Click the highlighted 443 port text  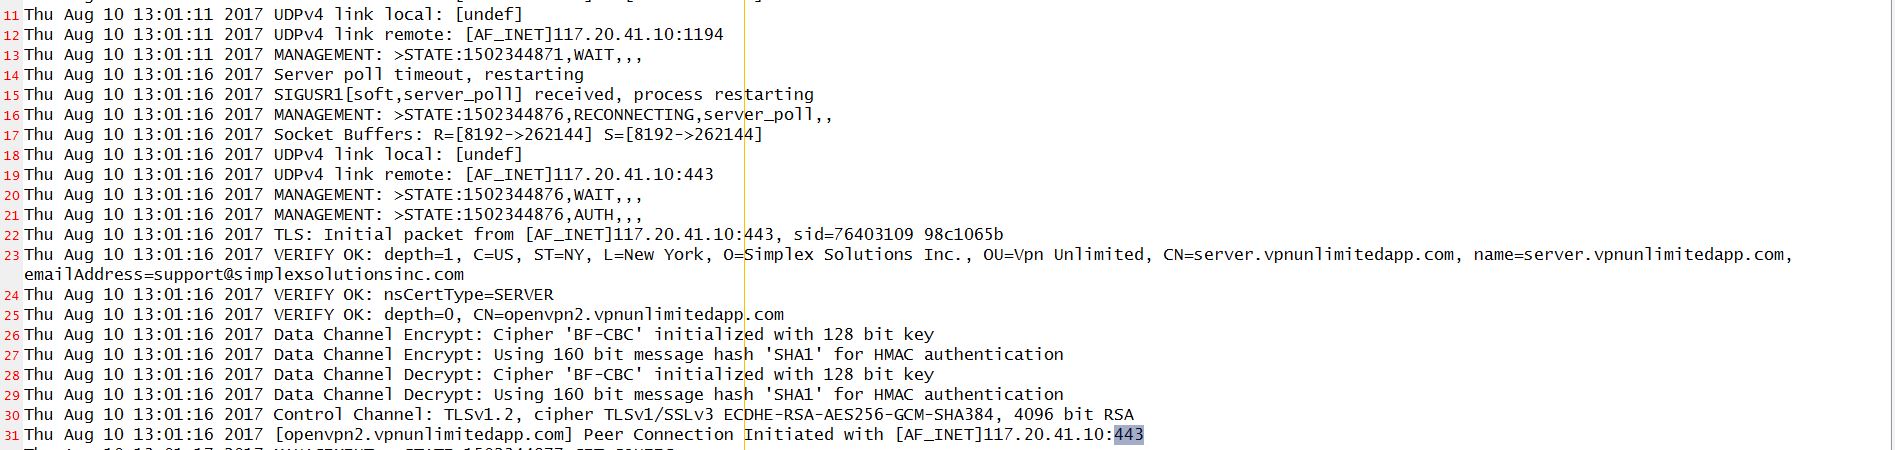(x=1129, y=434)
